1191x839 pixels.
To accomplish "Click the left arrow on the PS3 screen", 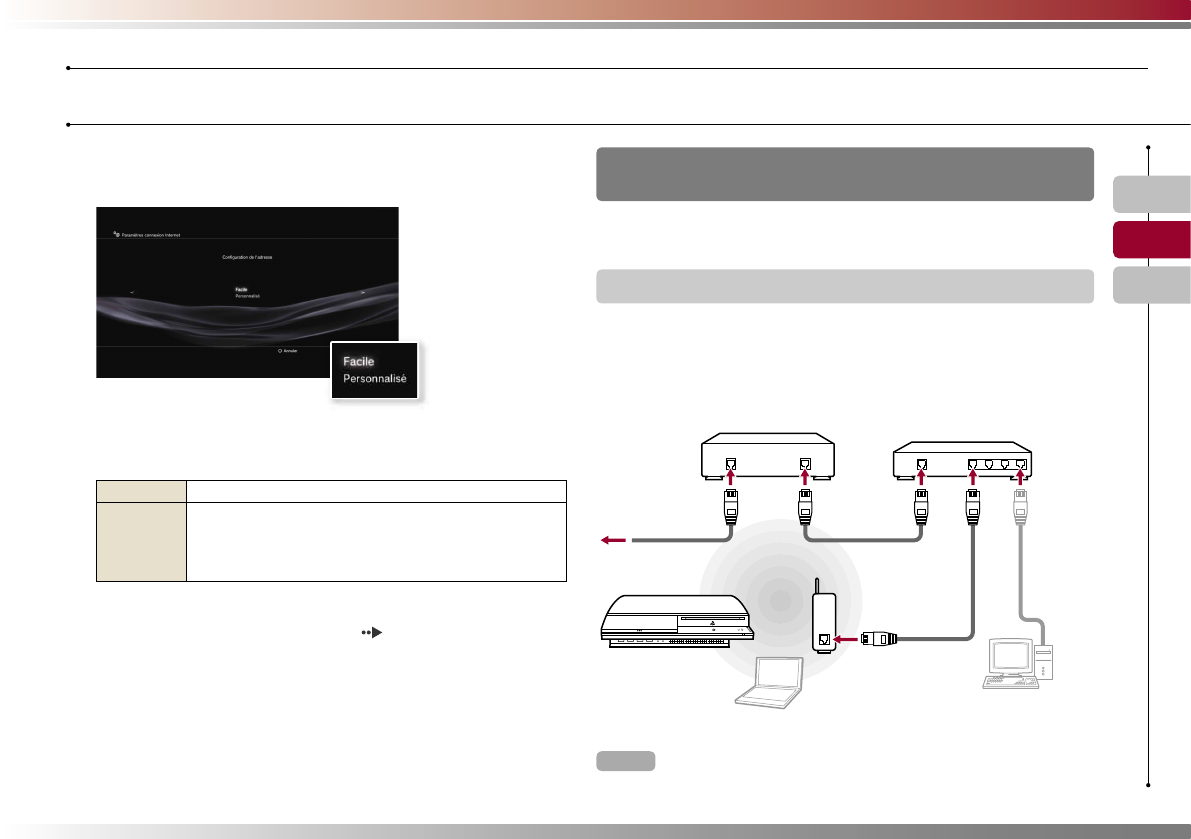I will (131, 292).
